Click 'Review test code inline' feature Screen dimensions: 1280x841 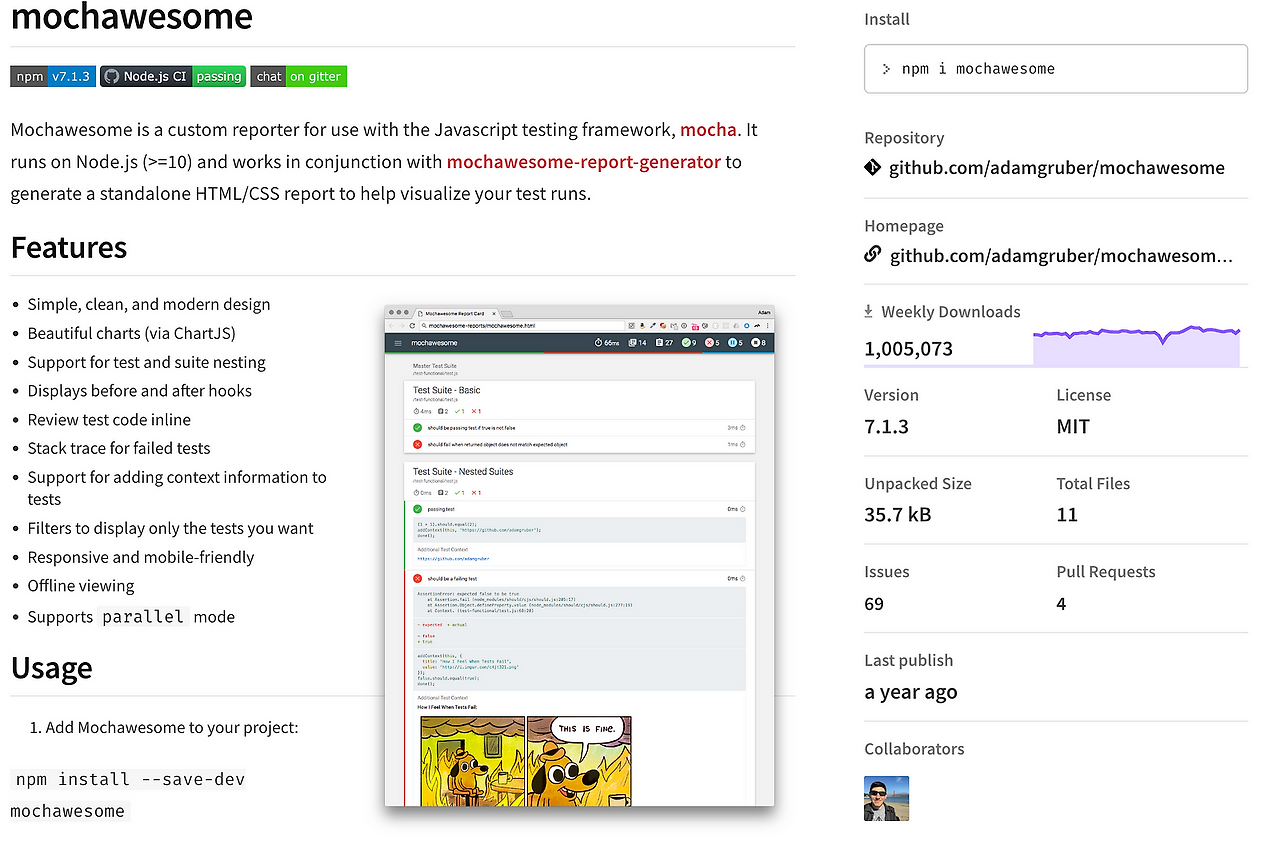pos(109,420)
